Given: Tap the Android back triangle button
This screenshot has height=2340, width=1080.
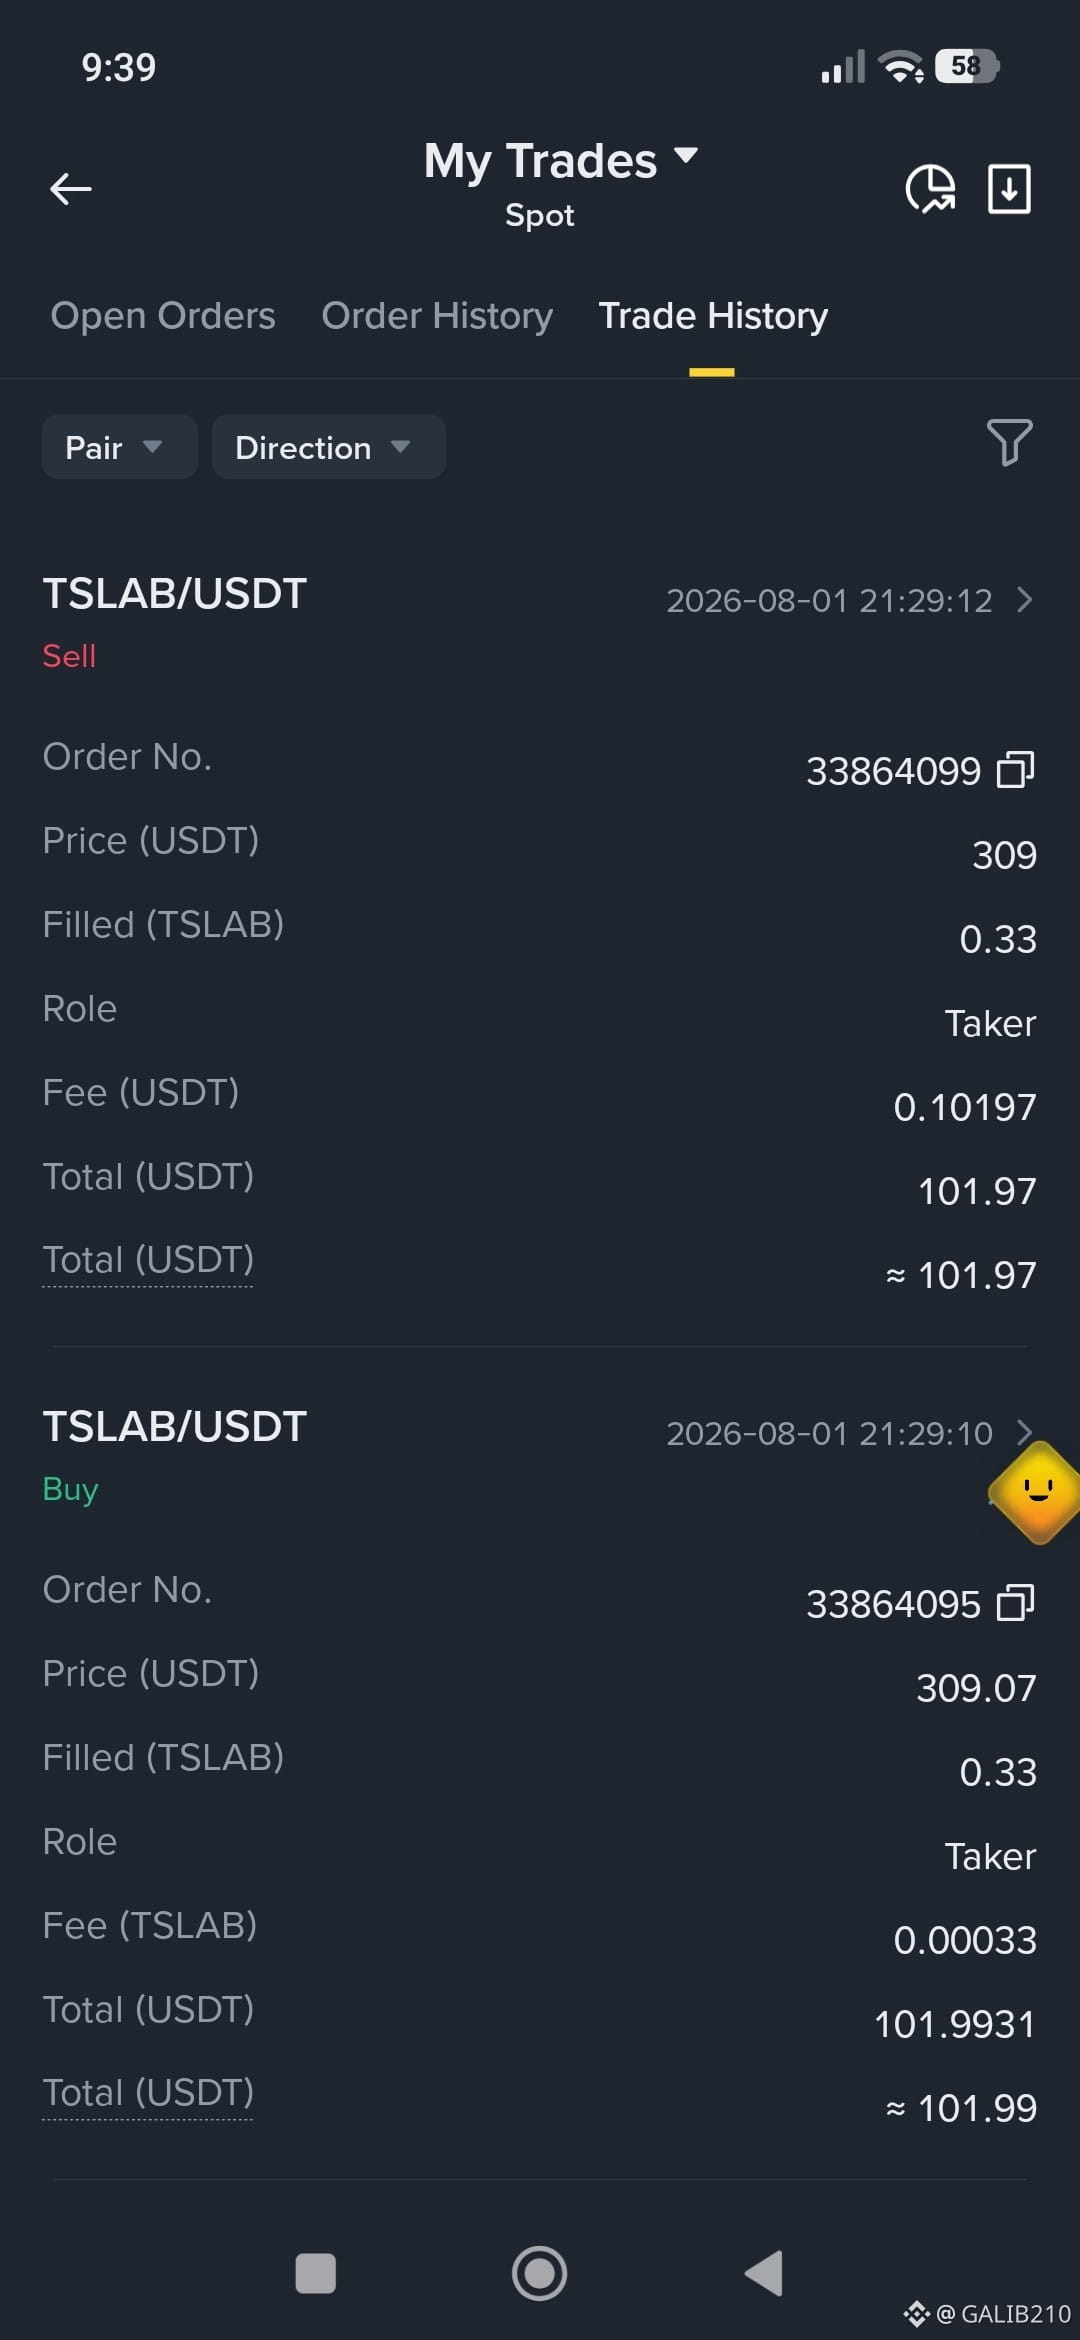Looking at the screenshot, I should coord(764,2273).
